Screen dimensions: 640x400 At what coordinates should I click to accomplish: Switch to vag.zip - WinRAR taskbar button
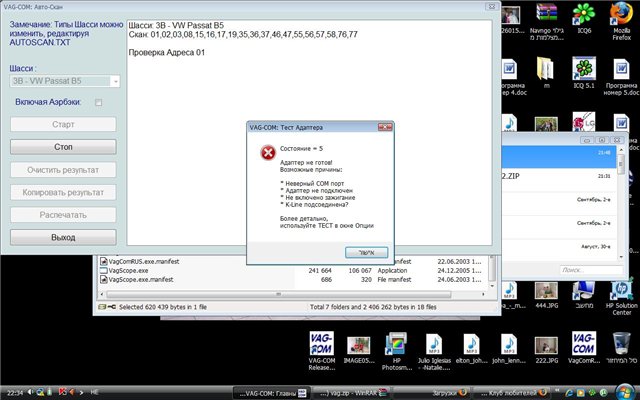click(353, 393)
